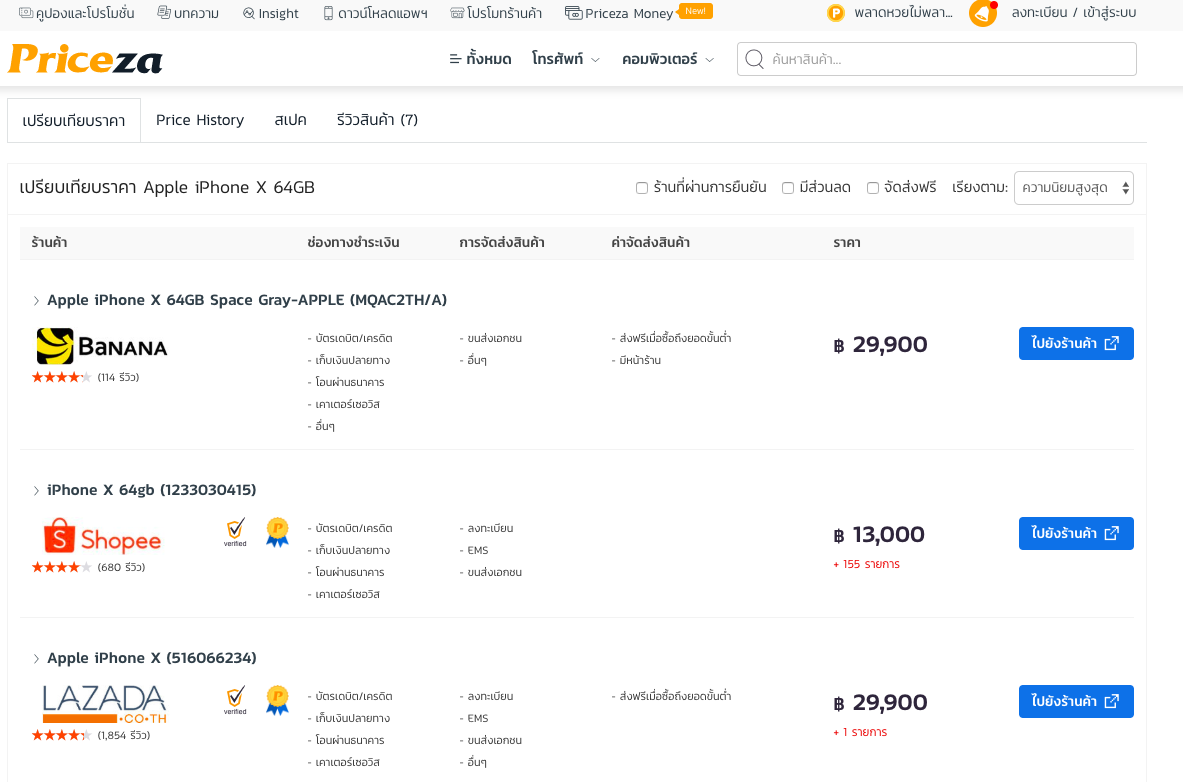This screenshot has height=782, width=1183.
Task: Click the gold P coin icon
Action: pos(835,13)
